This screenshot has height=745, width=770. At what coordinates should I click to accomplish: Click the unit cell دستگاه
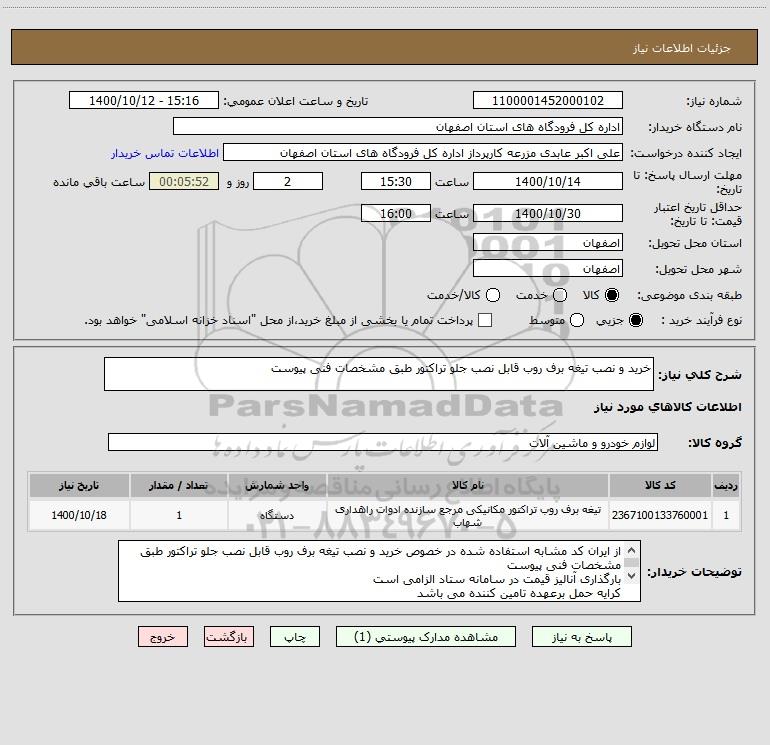277,515
